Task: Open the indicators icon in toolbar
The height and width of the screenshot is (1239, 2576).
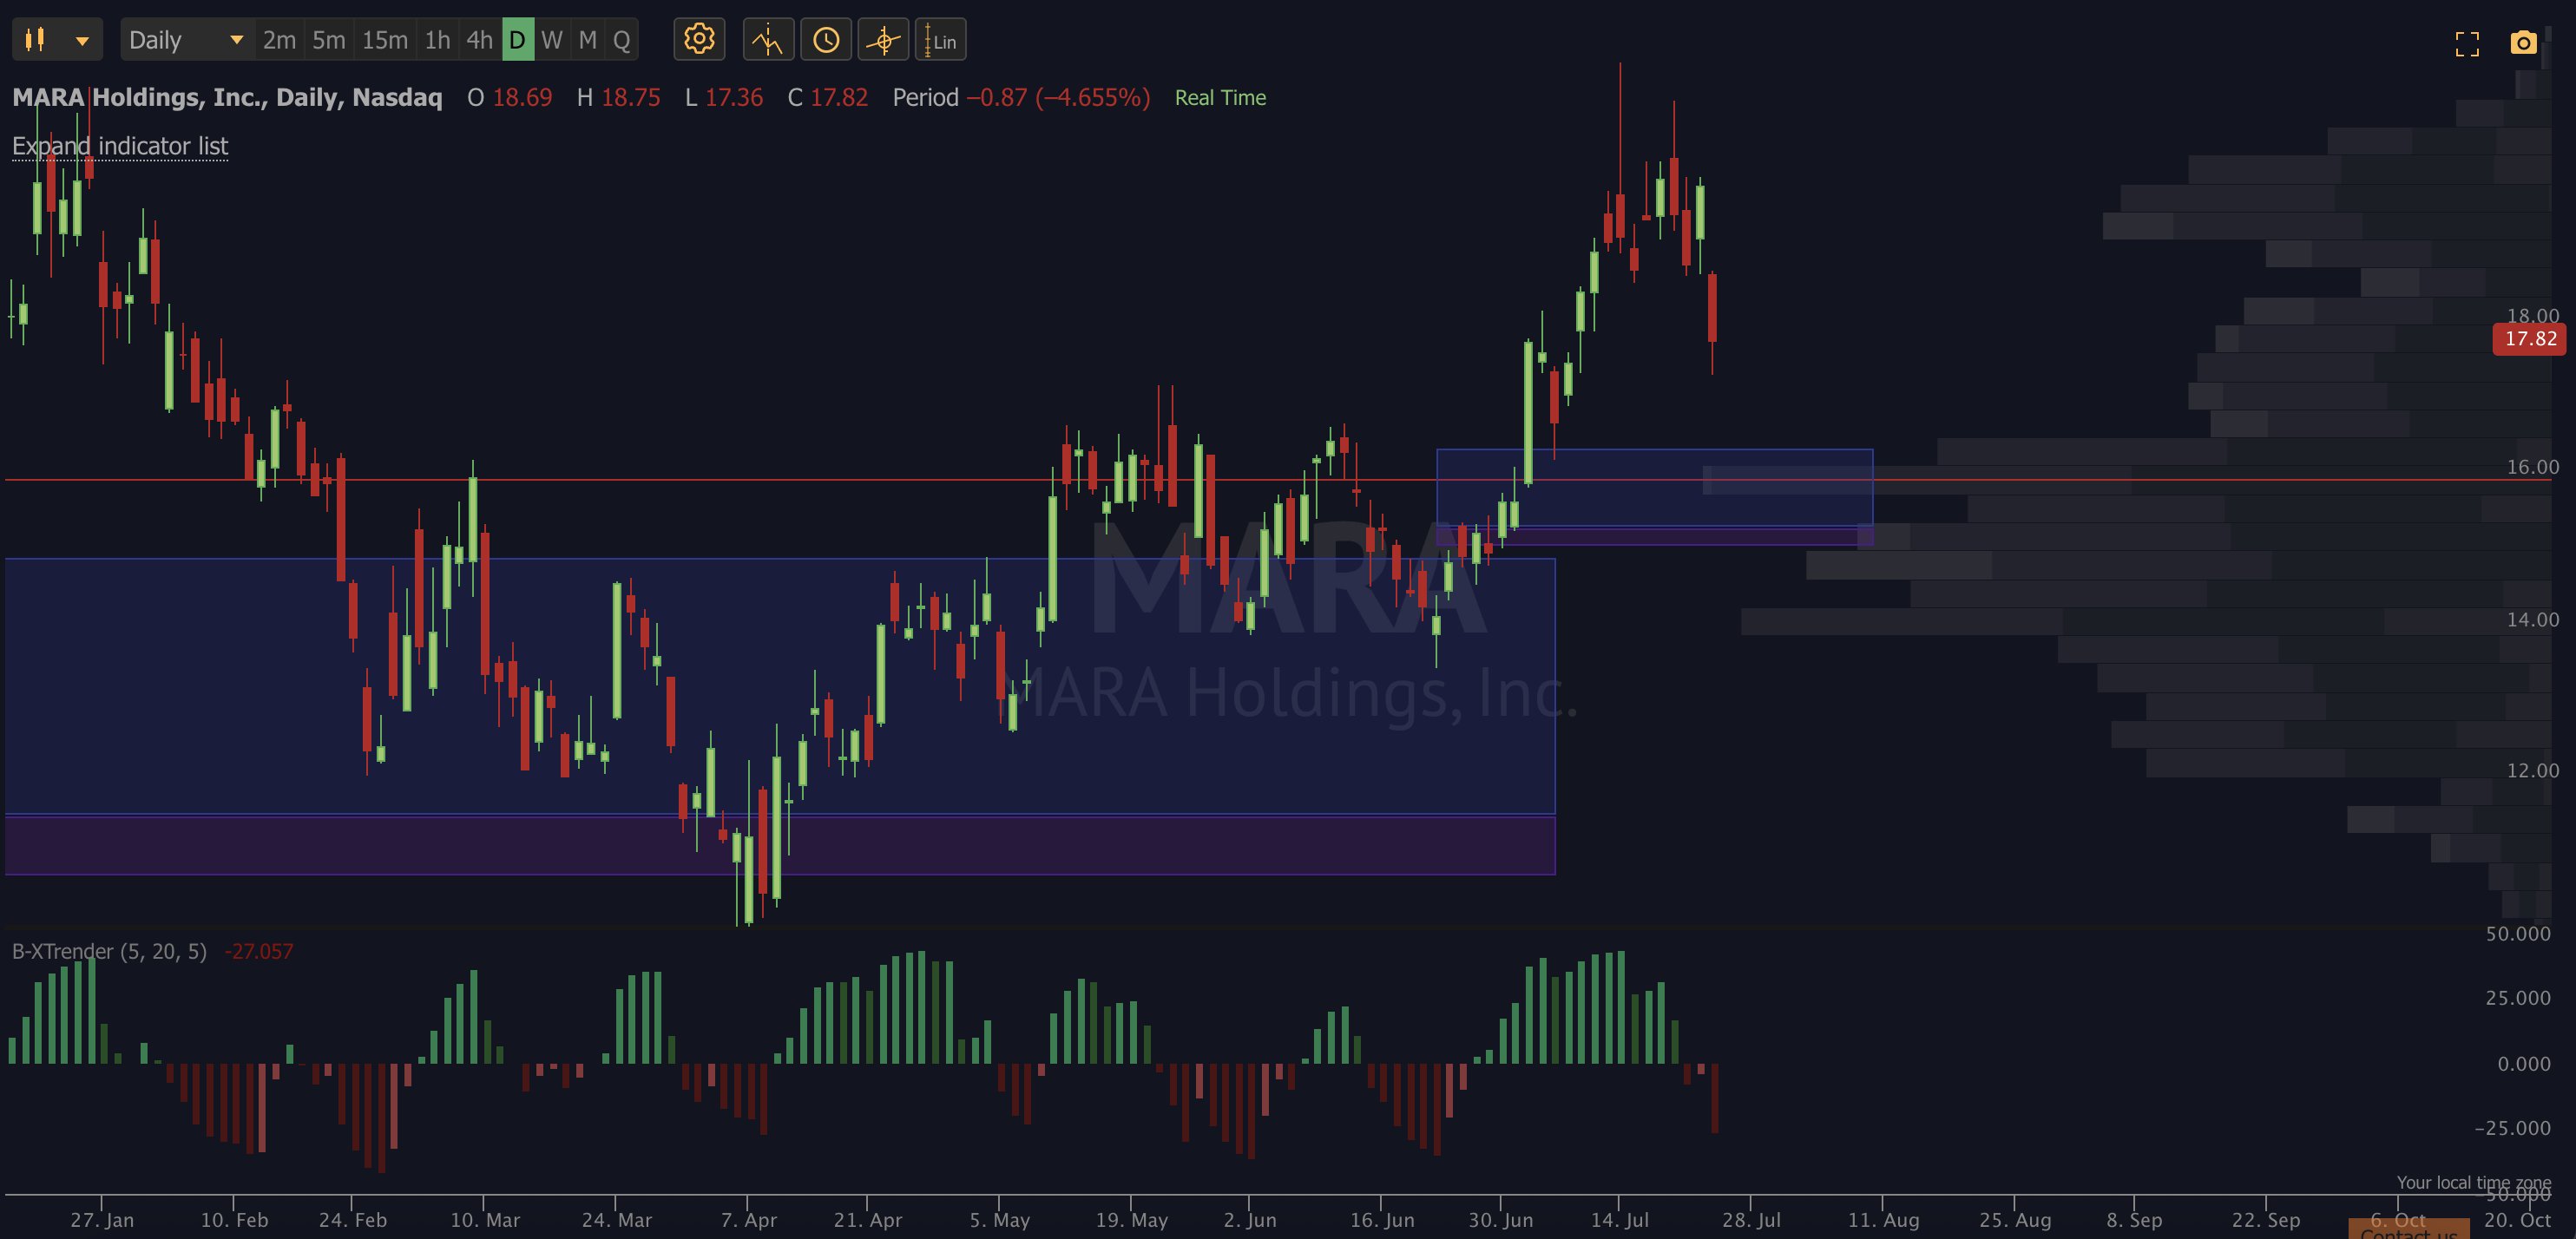Action: [768, 40]
